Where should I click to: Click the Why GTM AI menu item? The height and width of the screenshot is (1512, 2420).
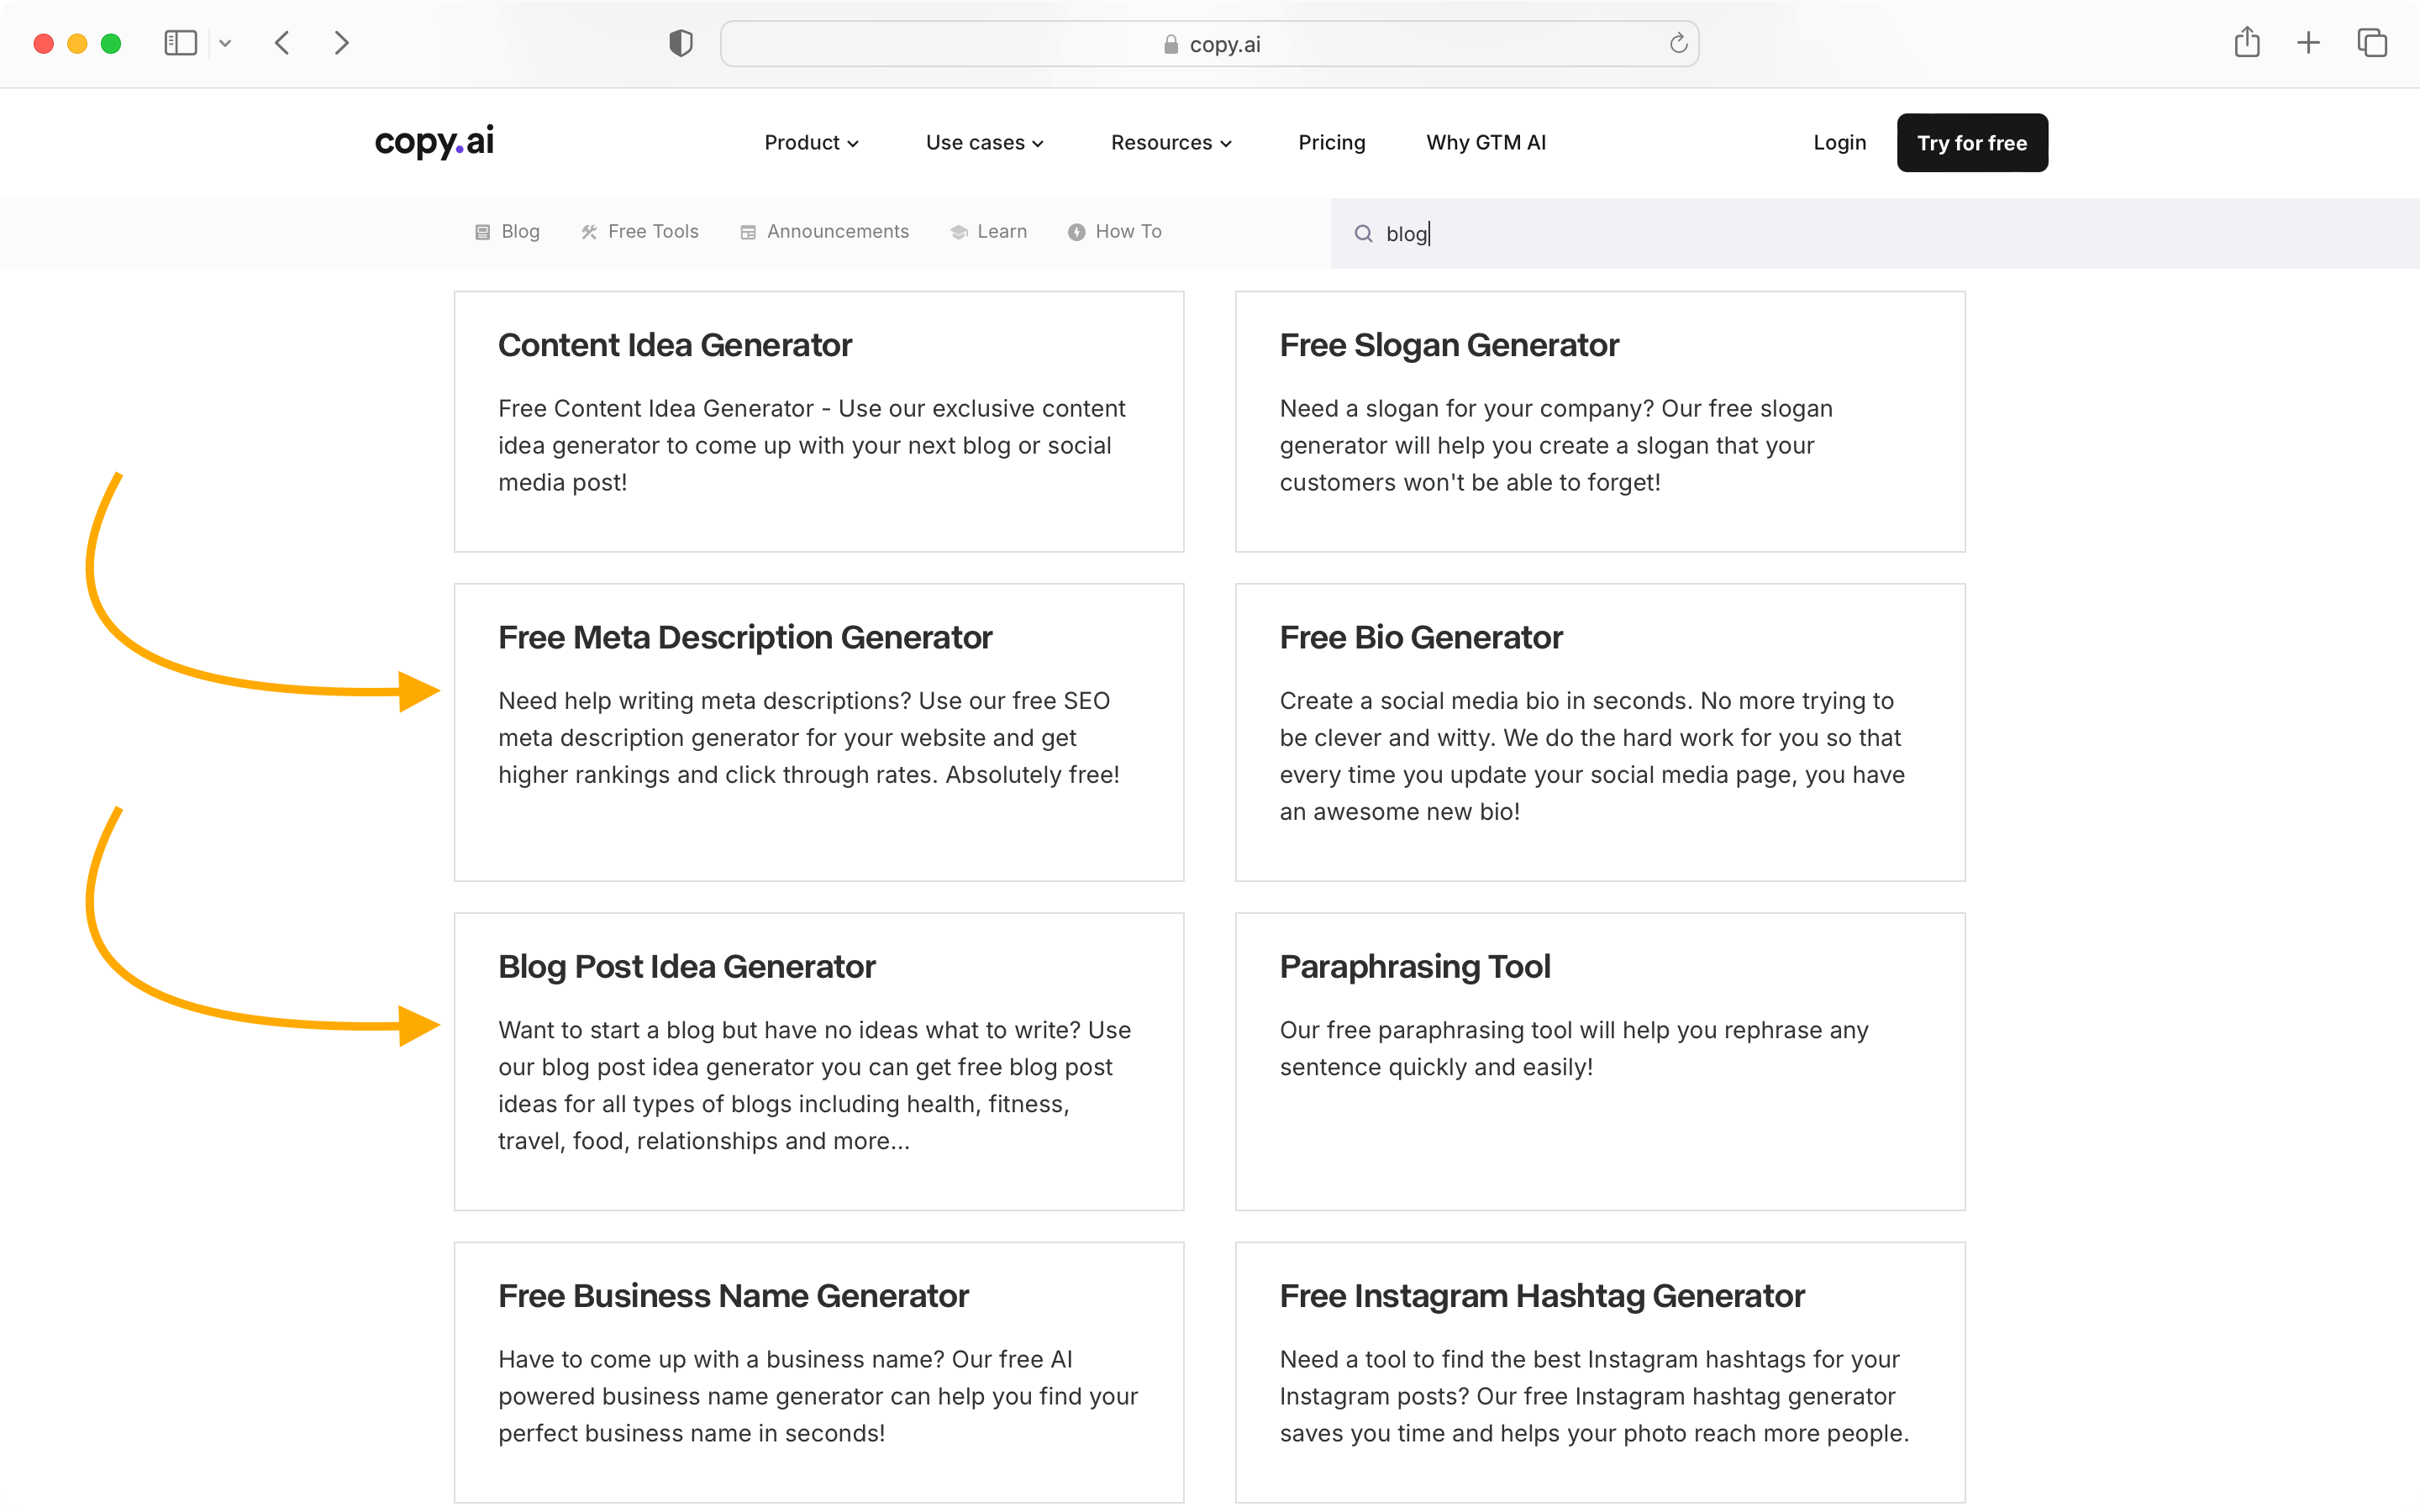(1486, 143)
